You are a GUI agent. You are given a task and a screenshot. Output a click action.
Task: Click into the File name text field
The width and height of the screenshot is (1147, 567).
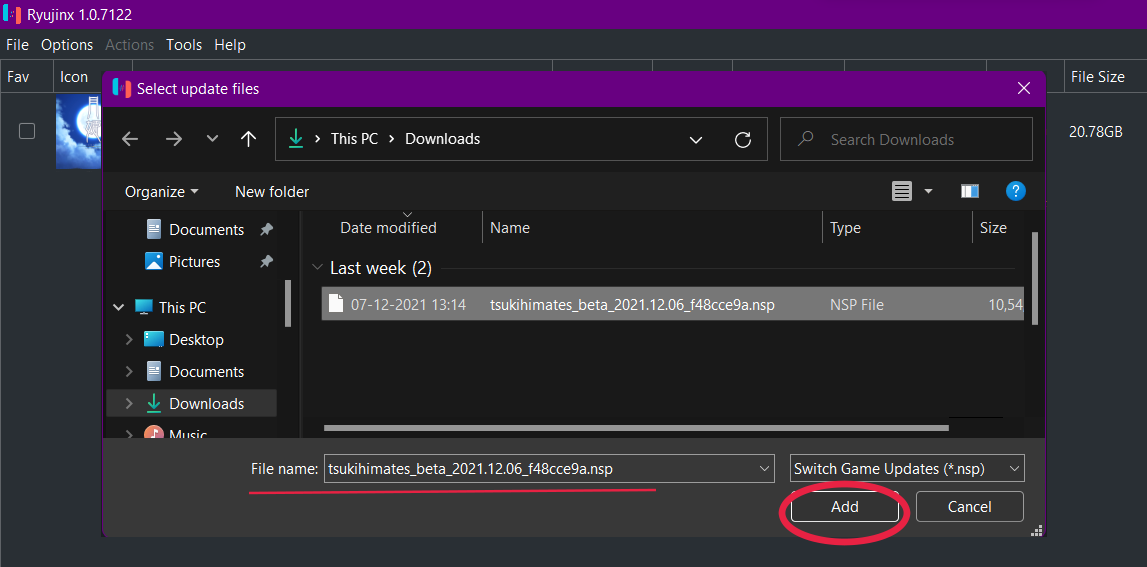click(x=541, y=468)
